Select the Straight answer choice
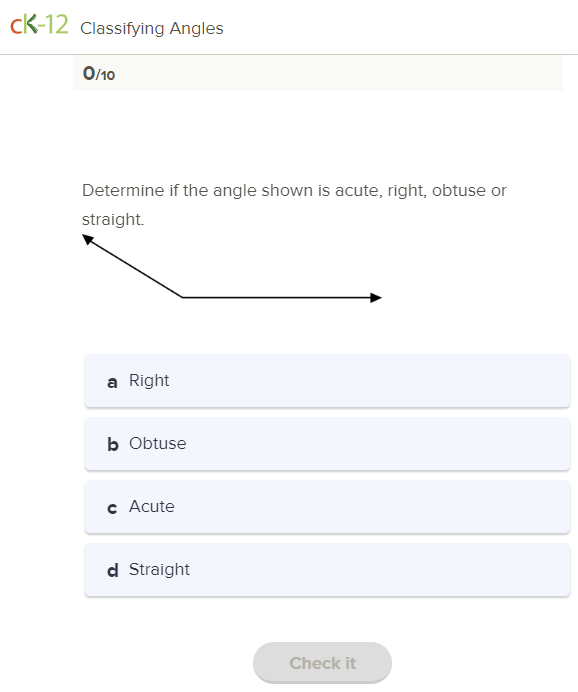This screenshot has width=578, height=692. 327,570
